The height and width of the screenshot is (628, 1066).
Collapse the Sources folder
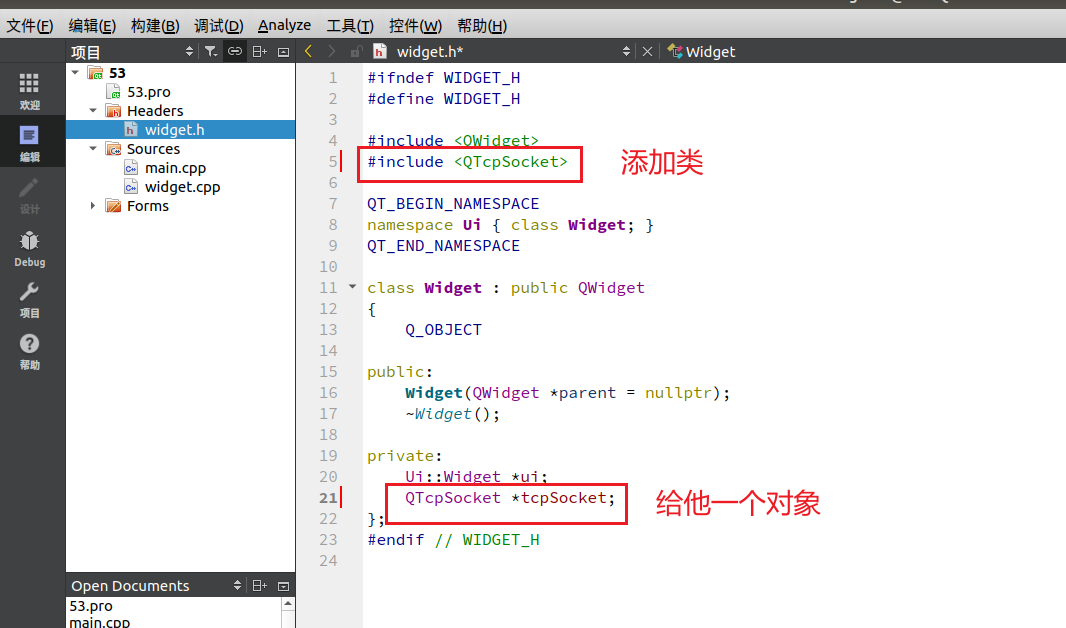pos(93,148)
